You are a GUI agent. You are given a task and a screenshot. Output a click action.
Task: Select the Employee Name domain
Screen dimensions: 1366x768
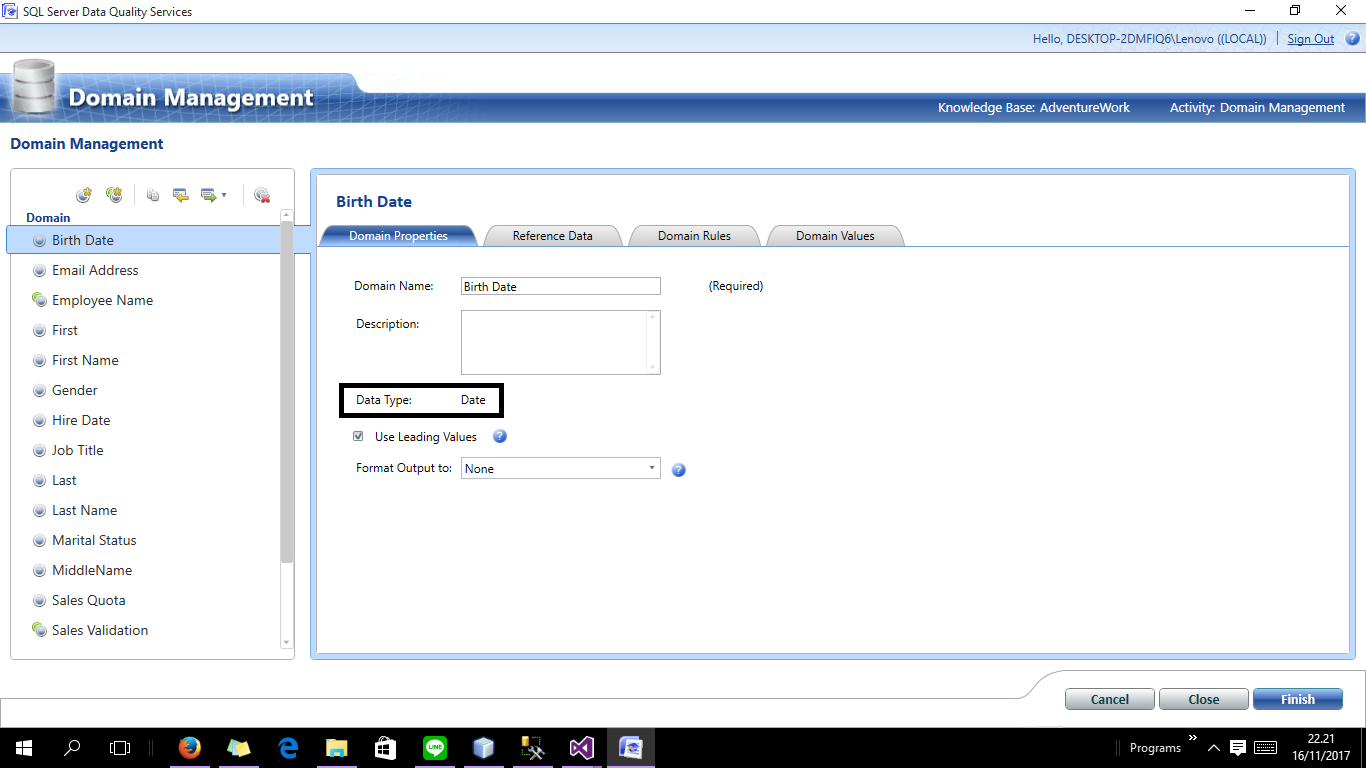[x=102, y=300]
